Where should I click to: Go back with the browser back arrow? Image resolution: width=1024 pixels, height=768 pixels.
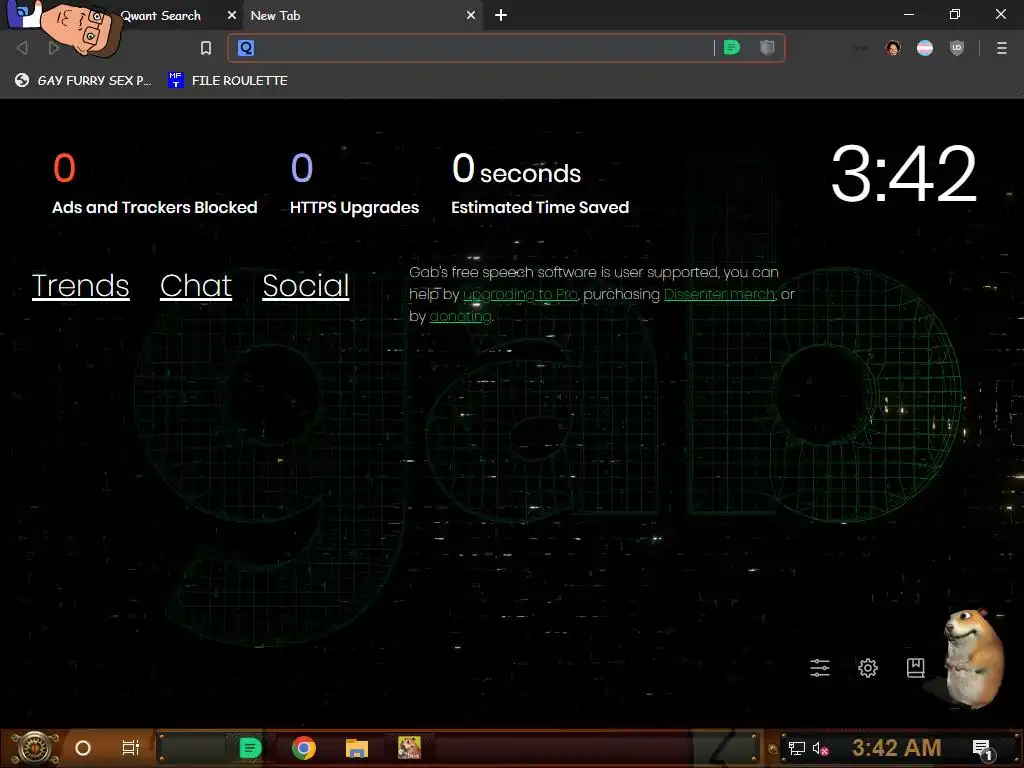point(22,48)
